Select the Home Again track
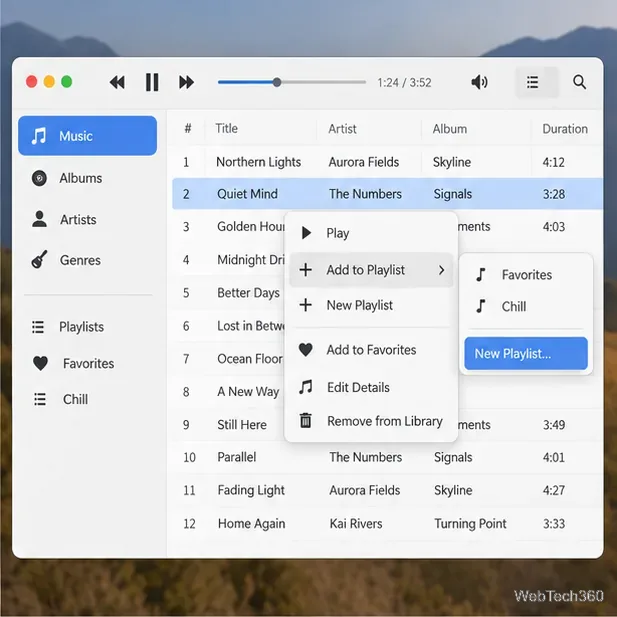 point(388,524)
